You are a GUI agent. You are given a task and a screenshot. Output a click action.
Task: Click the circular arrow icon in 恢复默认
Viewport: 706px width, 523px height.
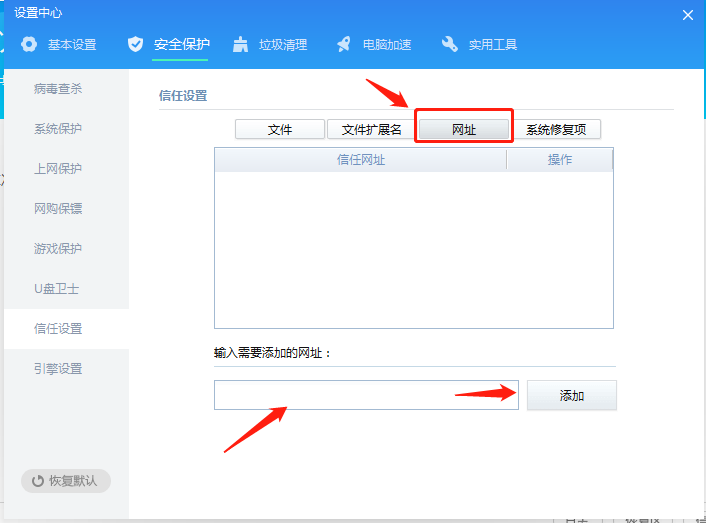click(38, 481)
